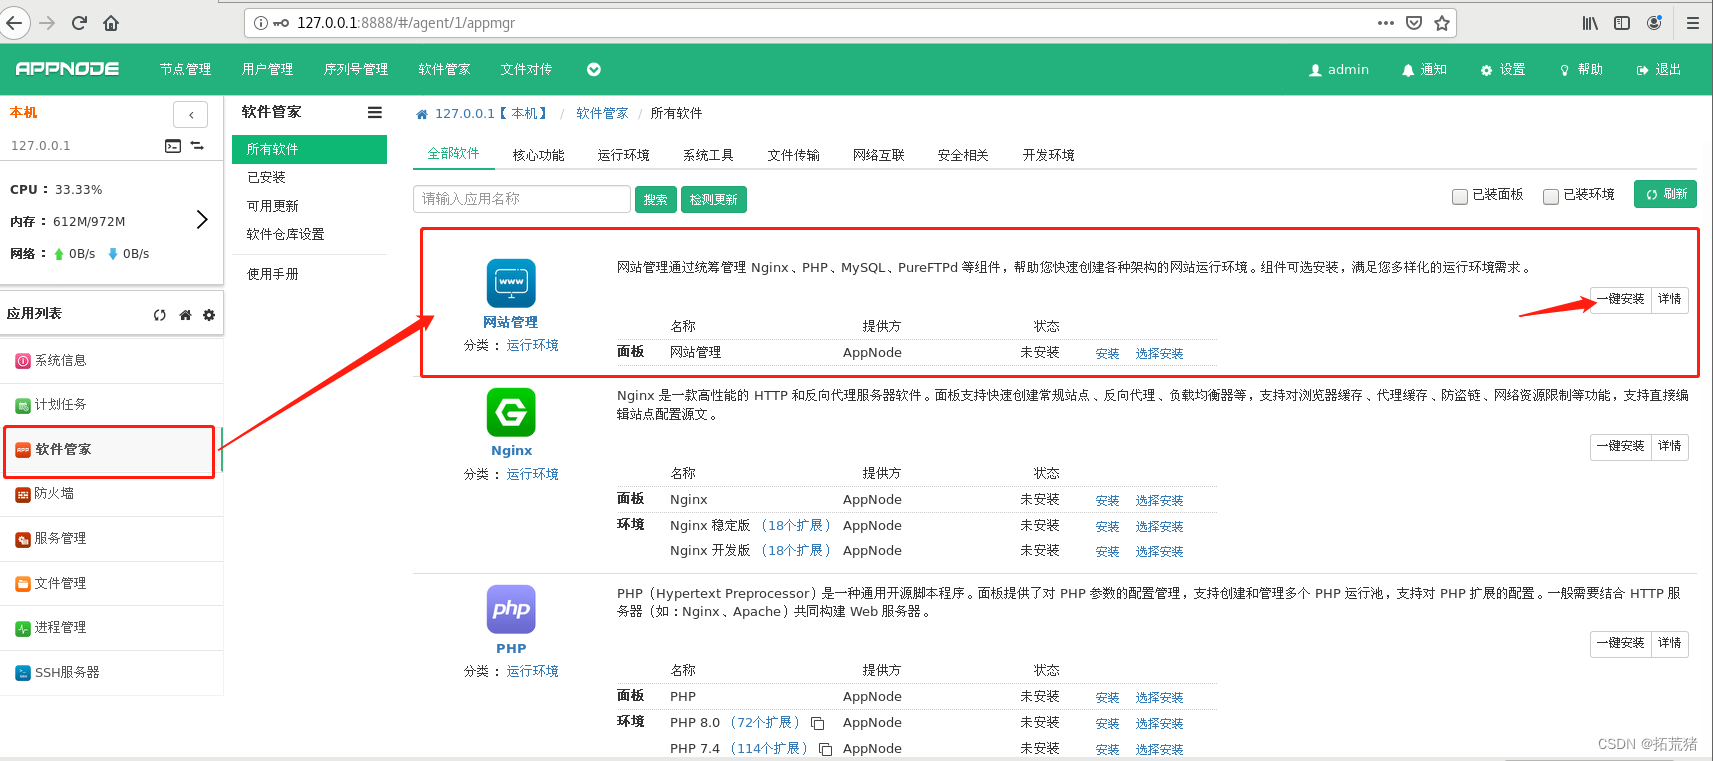Open 系统信息 in the app list
The height and width of the screenshot is (761, 1713).
[111, 361]
